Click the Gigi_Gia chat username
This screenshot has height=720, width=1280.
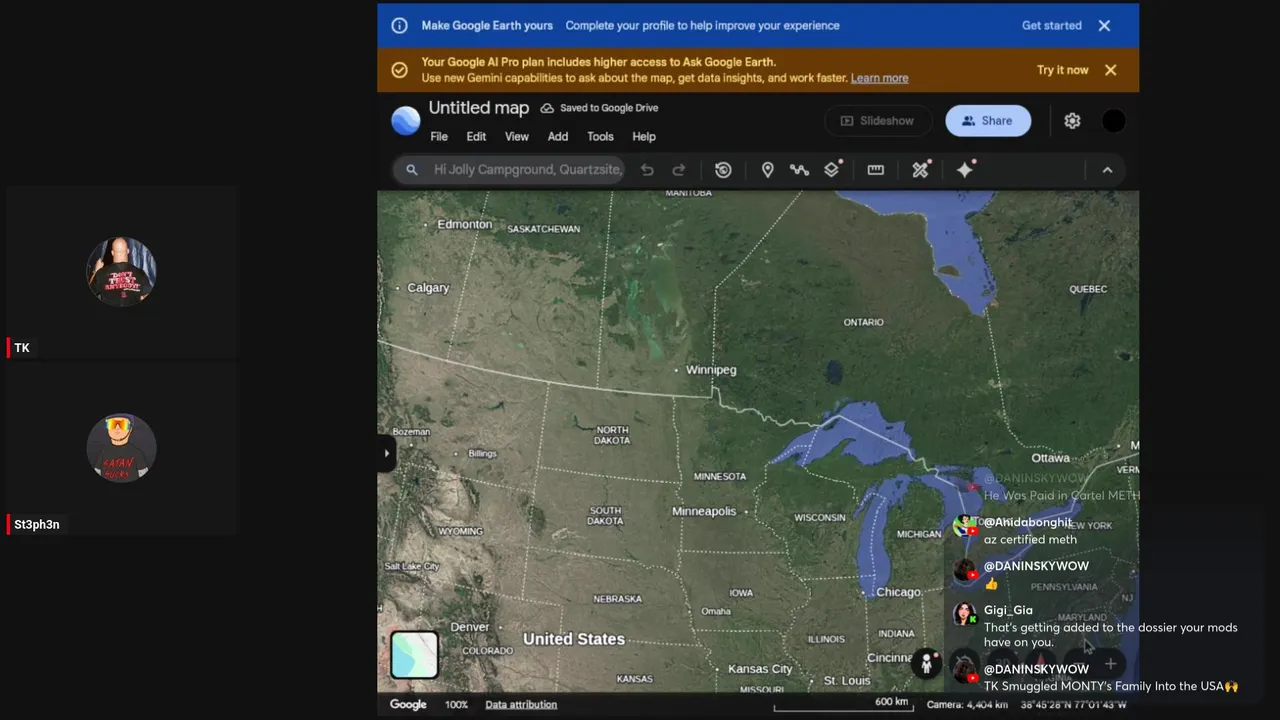click(1008, 610)
